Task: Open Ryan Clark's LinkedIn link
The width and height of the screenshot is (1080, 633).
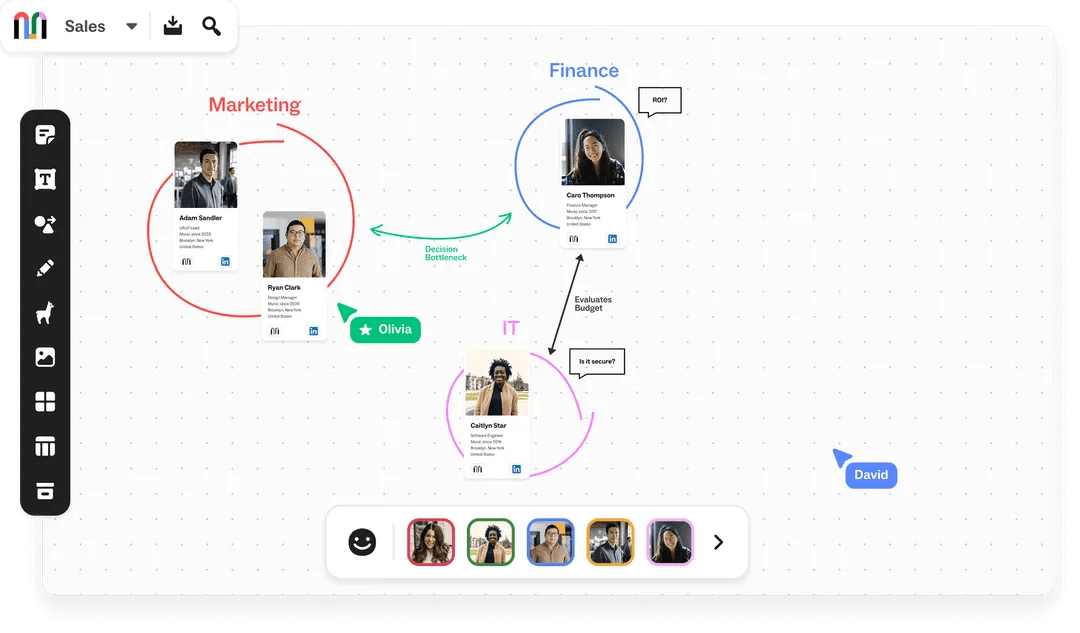Action: point(313,331)
